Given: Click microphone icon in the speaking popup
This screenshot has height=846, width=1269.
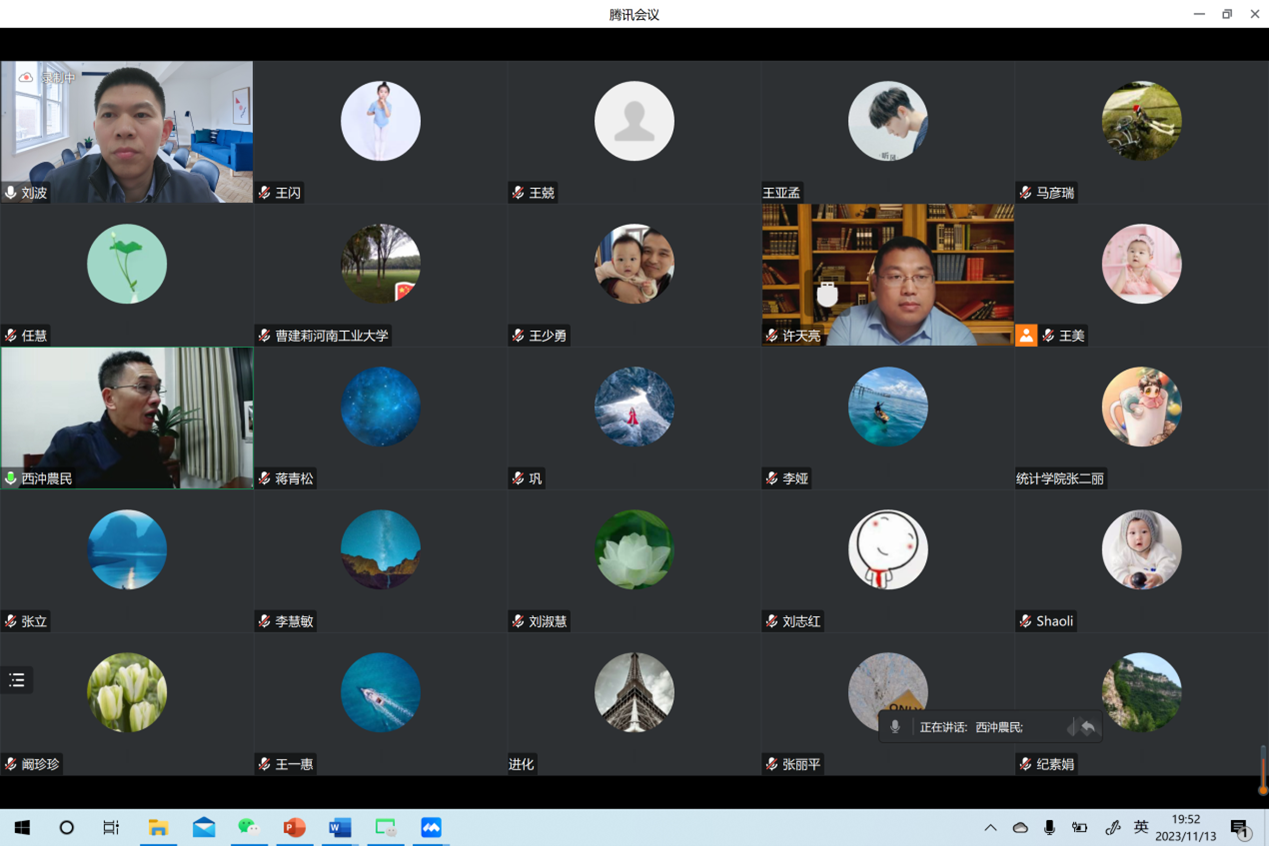Looking at the screenshot, I should (x=895, y=727).
